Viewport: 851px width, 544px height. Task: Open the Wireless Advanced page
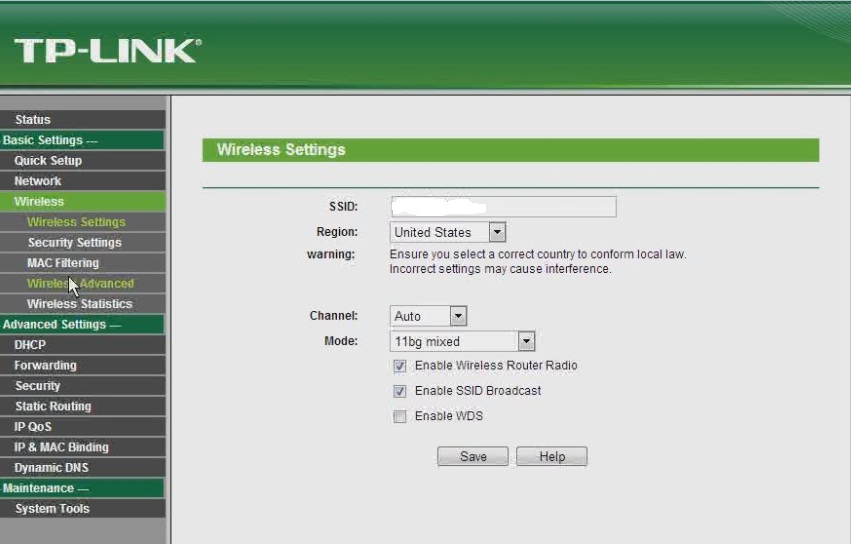point(80,283)
